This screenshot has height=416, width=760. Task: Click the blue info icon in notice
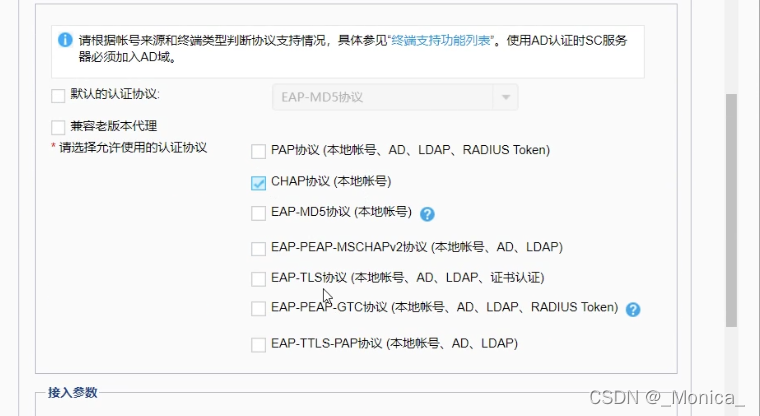point(65,40)
